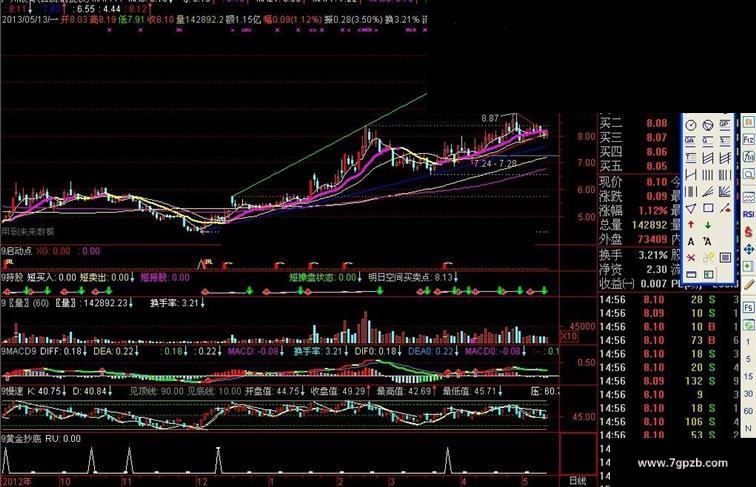Click the 买二 price 8.08 row
The image size is (756, 487).
pyautogui.click(x=633, y=123)
